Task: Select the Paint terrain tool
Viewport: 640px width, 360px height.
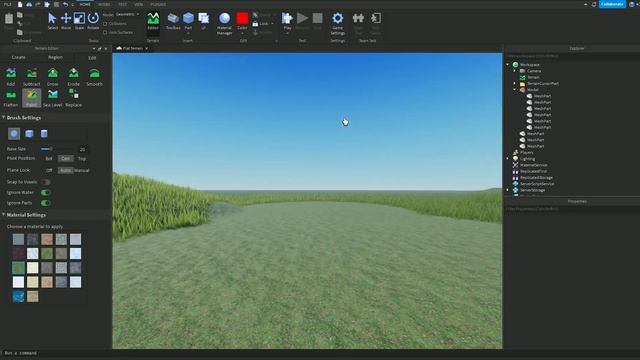Action: (31, 98)
